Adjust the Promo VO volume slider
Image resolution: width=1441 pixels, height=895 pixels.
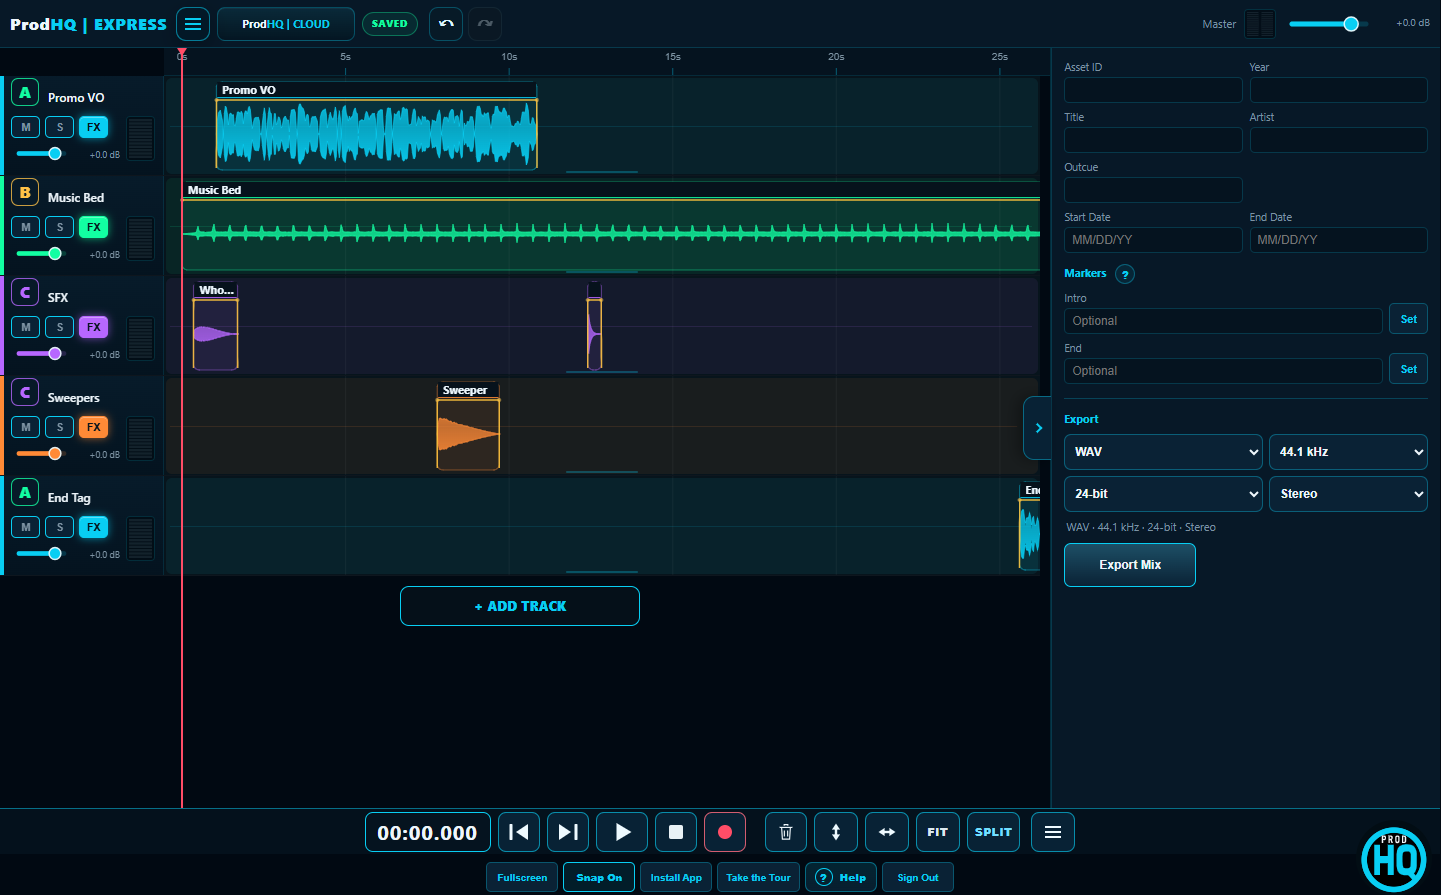(x=40, y=153)
